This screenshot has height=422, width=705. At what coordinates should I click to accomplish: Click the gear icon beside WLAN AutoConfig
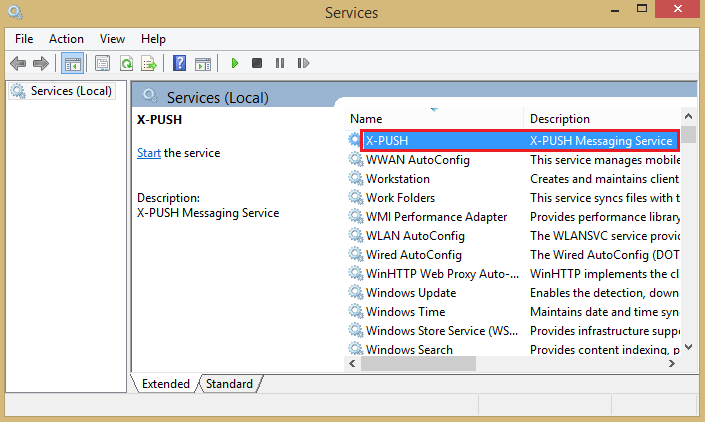click(356, 235)
